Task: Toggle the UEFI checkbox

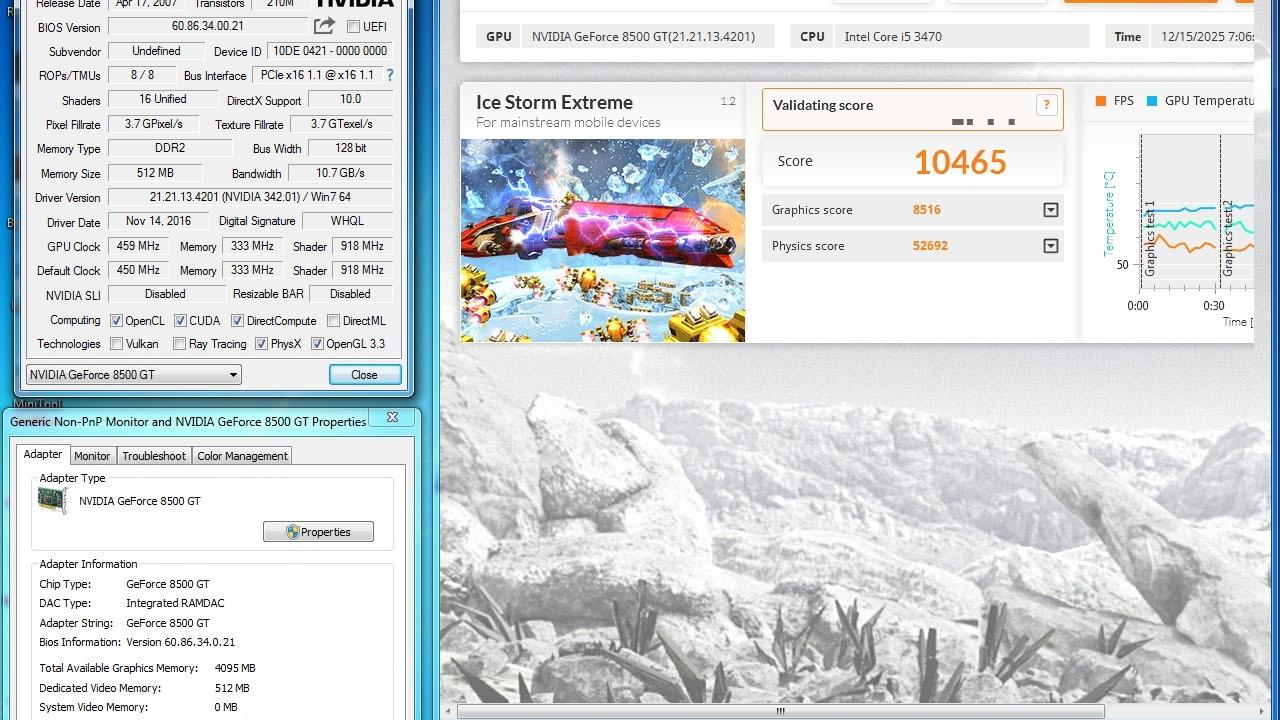Action: click(x=353, y=27)
